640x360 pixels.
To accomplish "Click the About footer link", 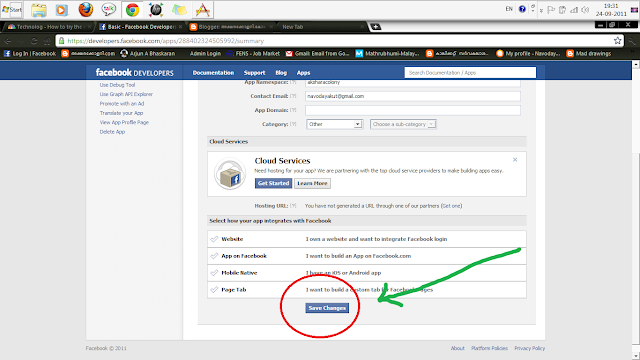I will pyautogui.click(x=458, y=348).
